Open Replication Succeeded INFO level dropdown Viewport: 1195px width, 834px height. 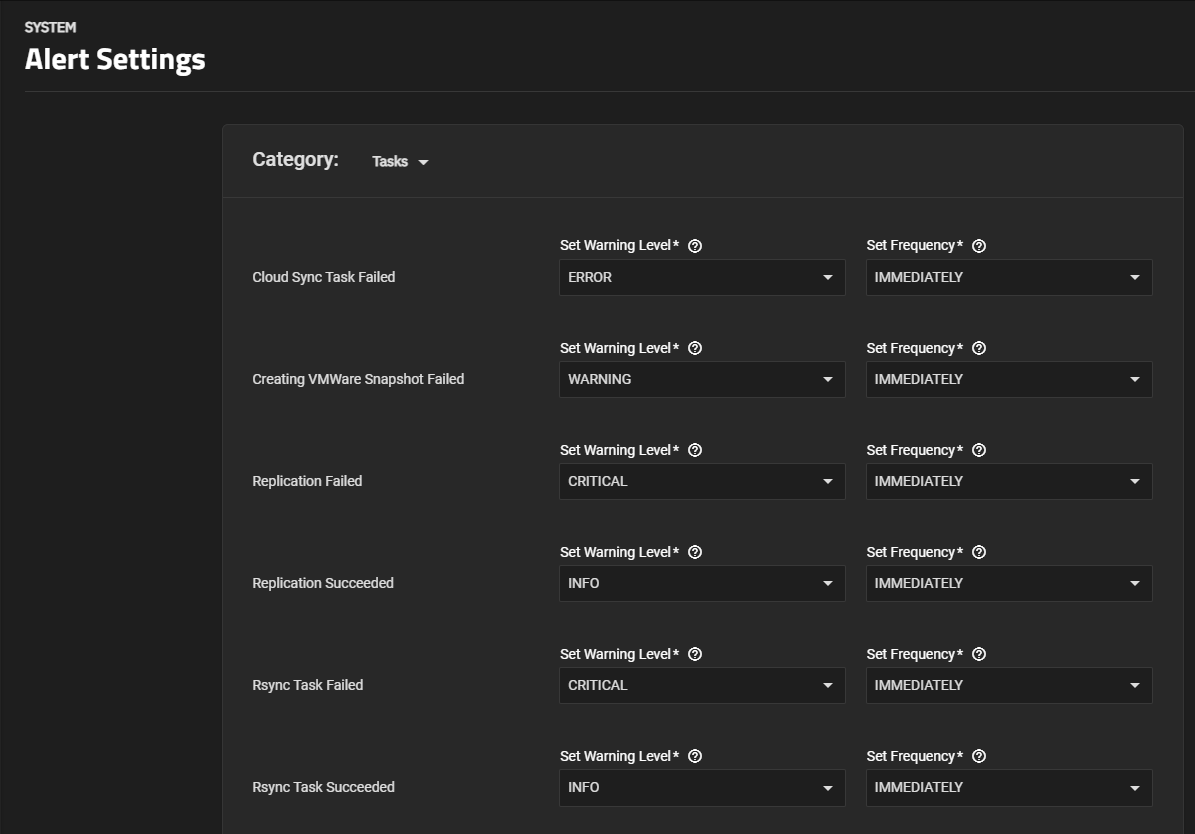tap(701, 584)
